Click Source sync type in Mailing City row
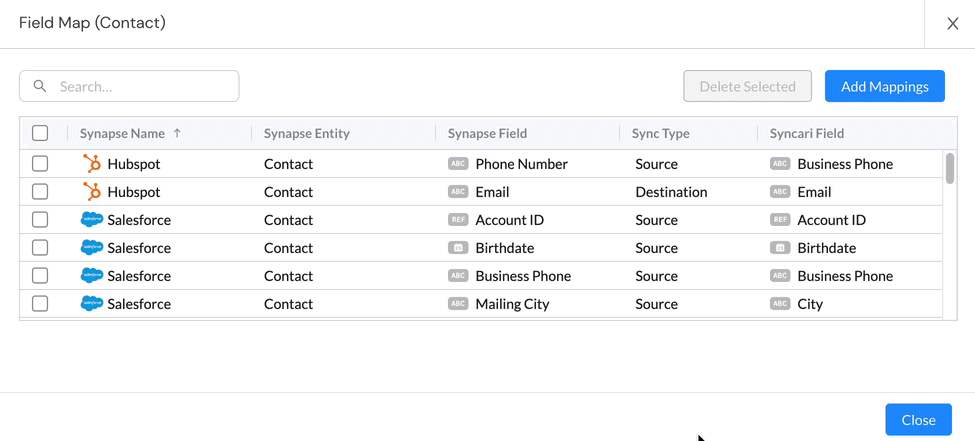The height and width of the screenshot is (441, 975). [656, 304]
